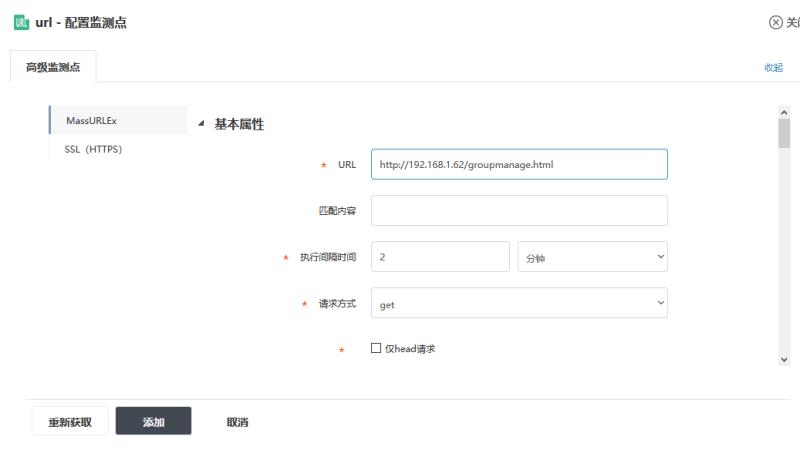Expand the 请求方式 get dropdown
The image size is (800, 450).
pos(518,303)
